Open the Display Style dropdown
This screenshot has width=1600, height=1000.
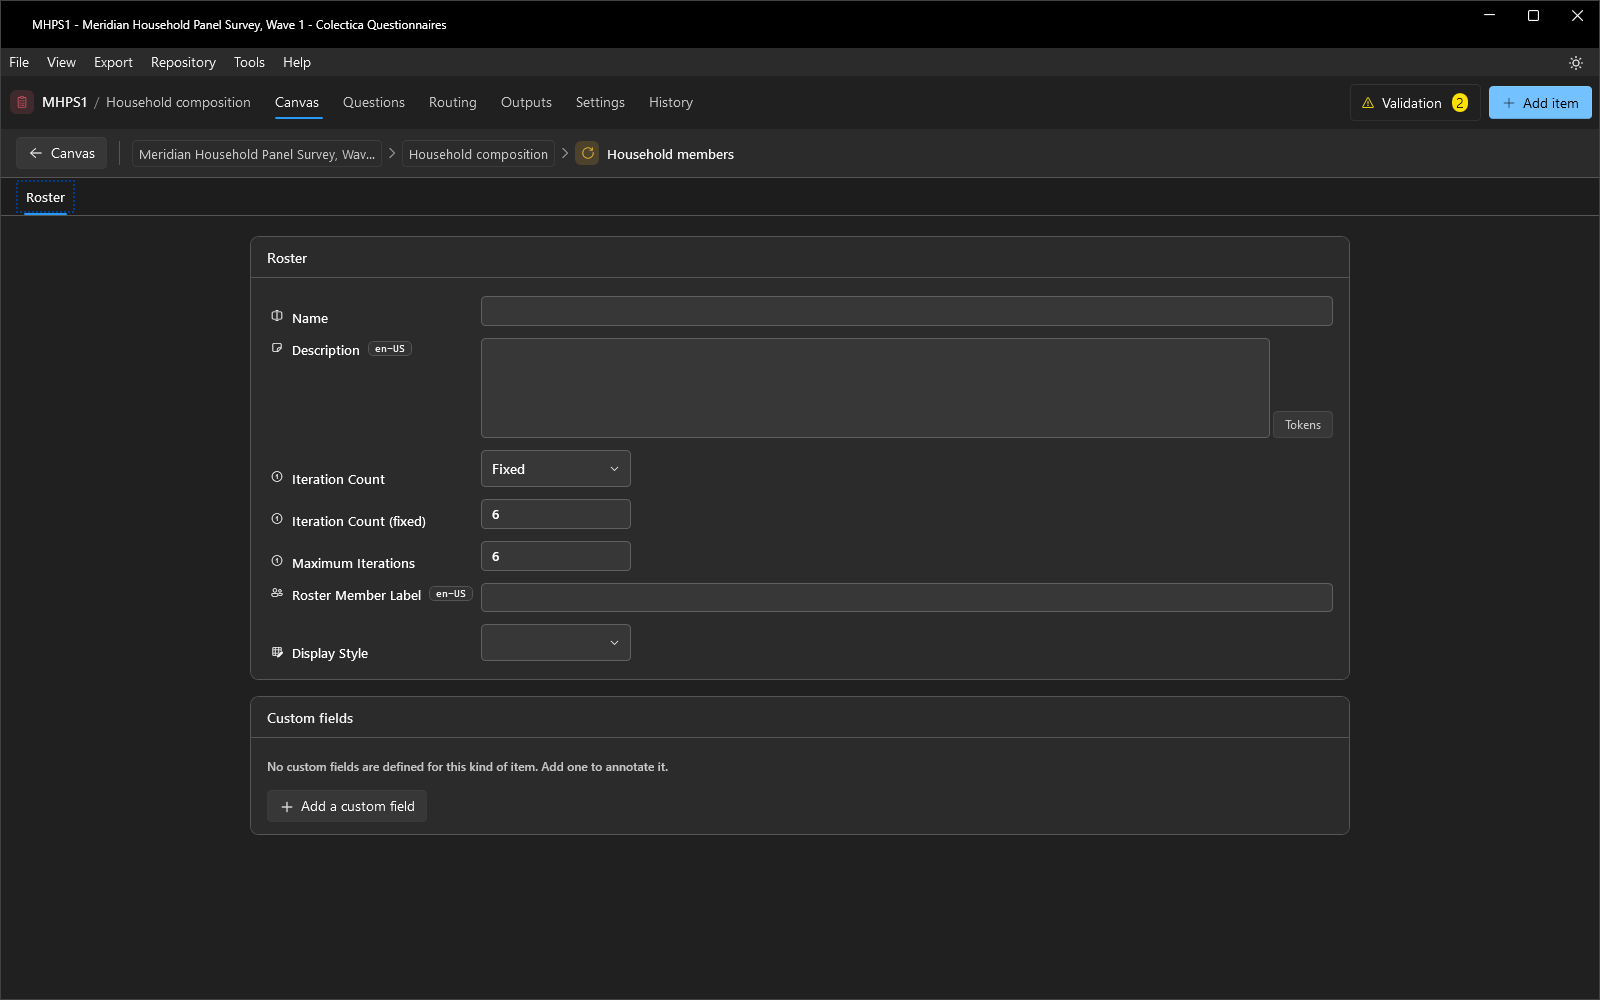[556, 643]
